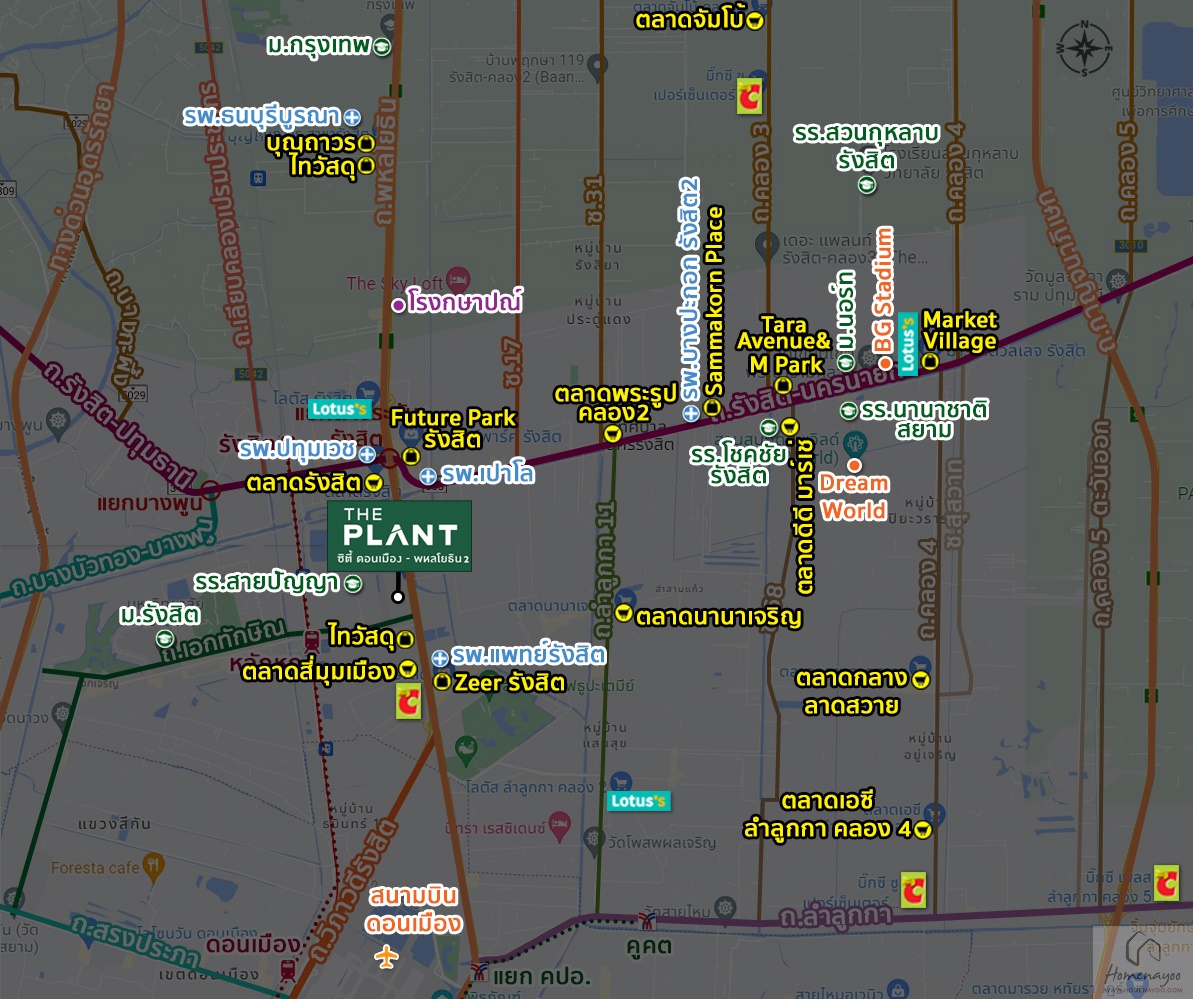This screenshot has height=999, width=1193.
Task: Click the hospital icon beside รพ.เปาโล
Action: [428, 476]
